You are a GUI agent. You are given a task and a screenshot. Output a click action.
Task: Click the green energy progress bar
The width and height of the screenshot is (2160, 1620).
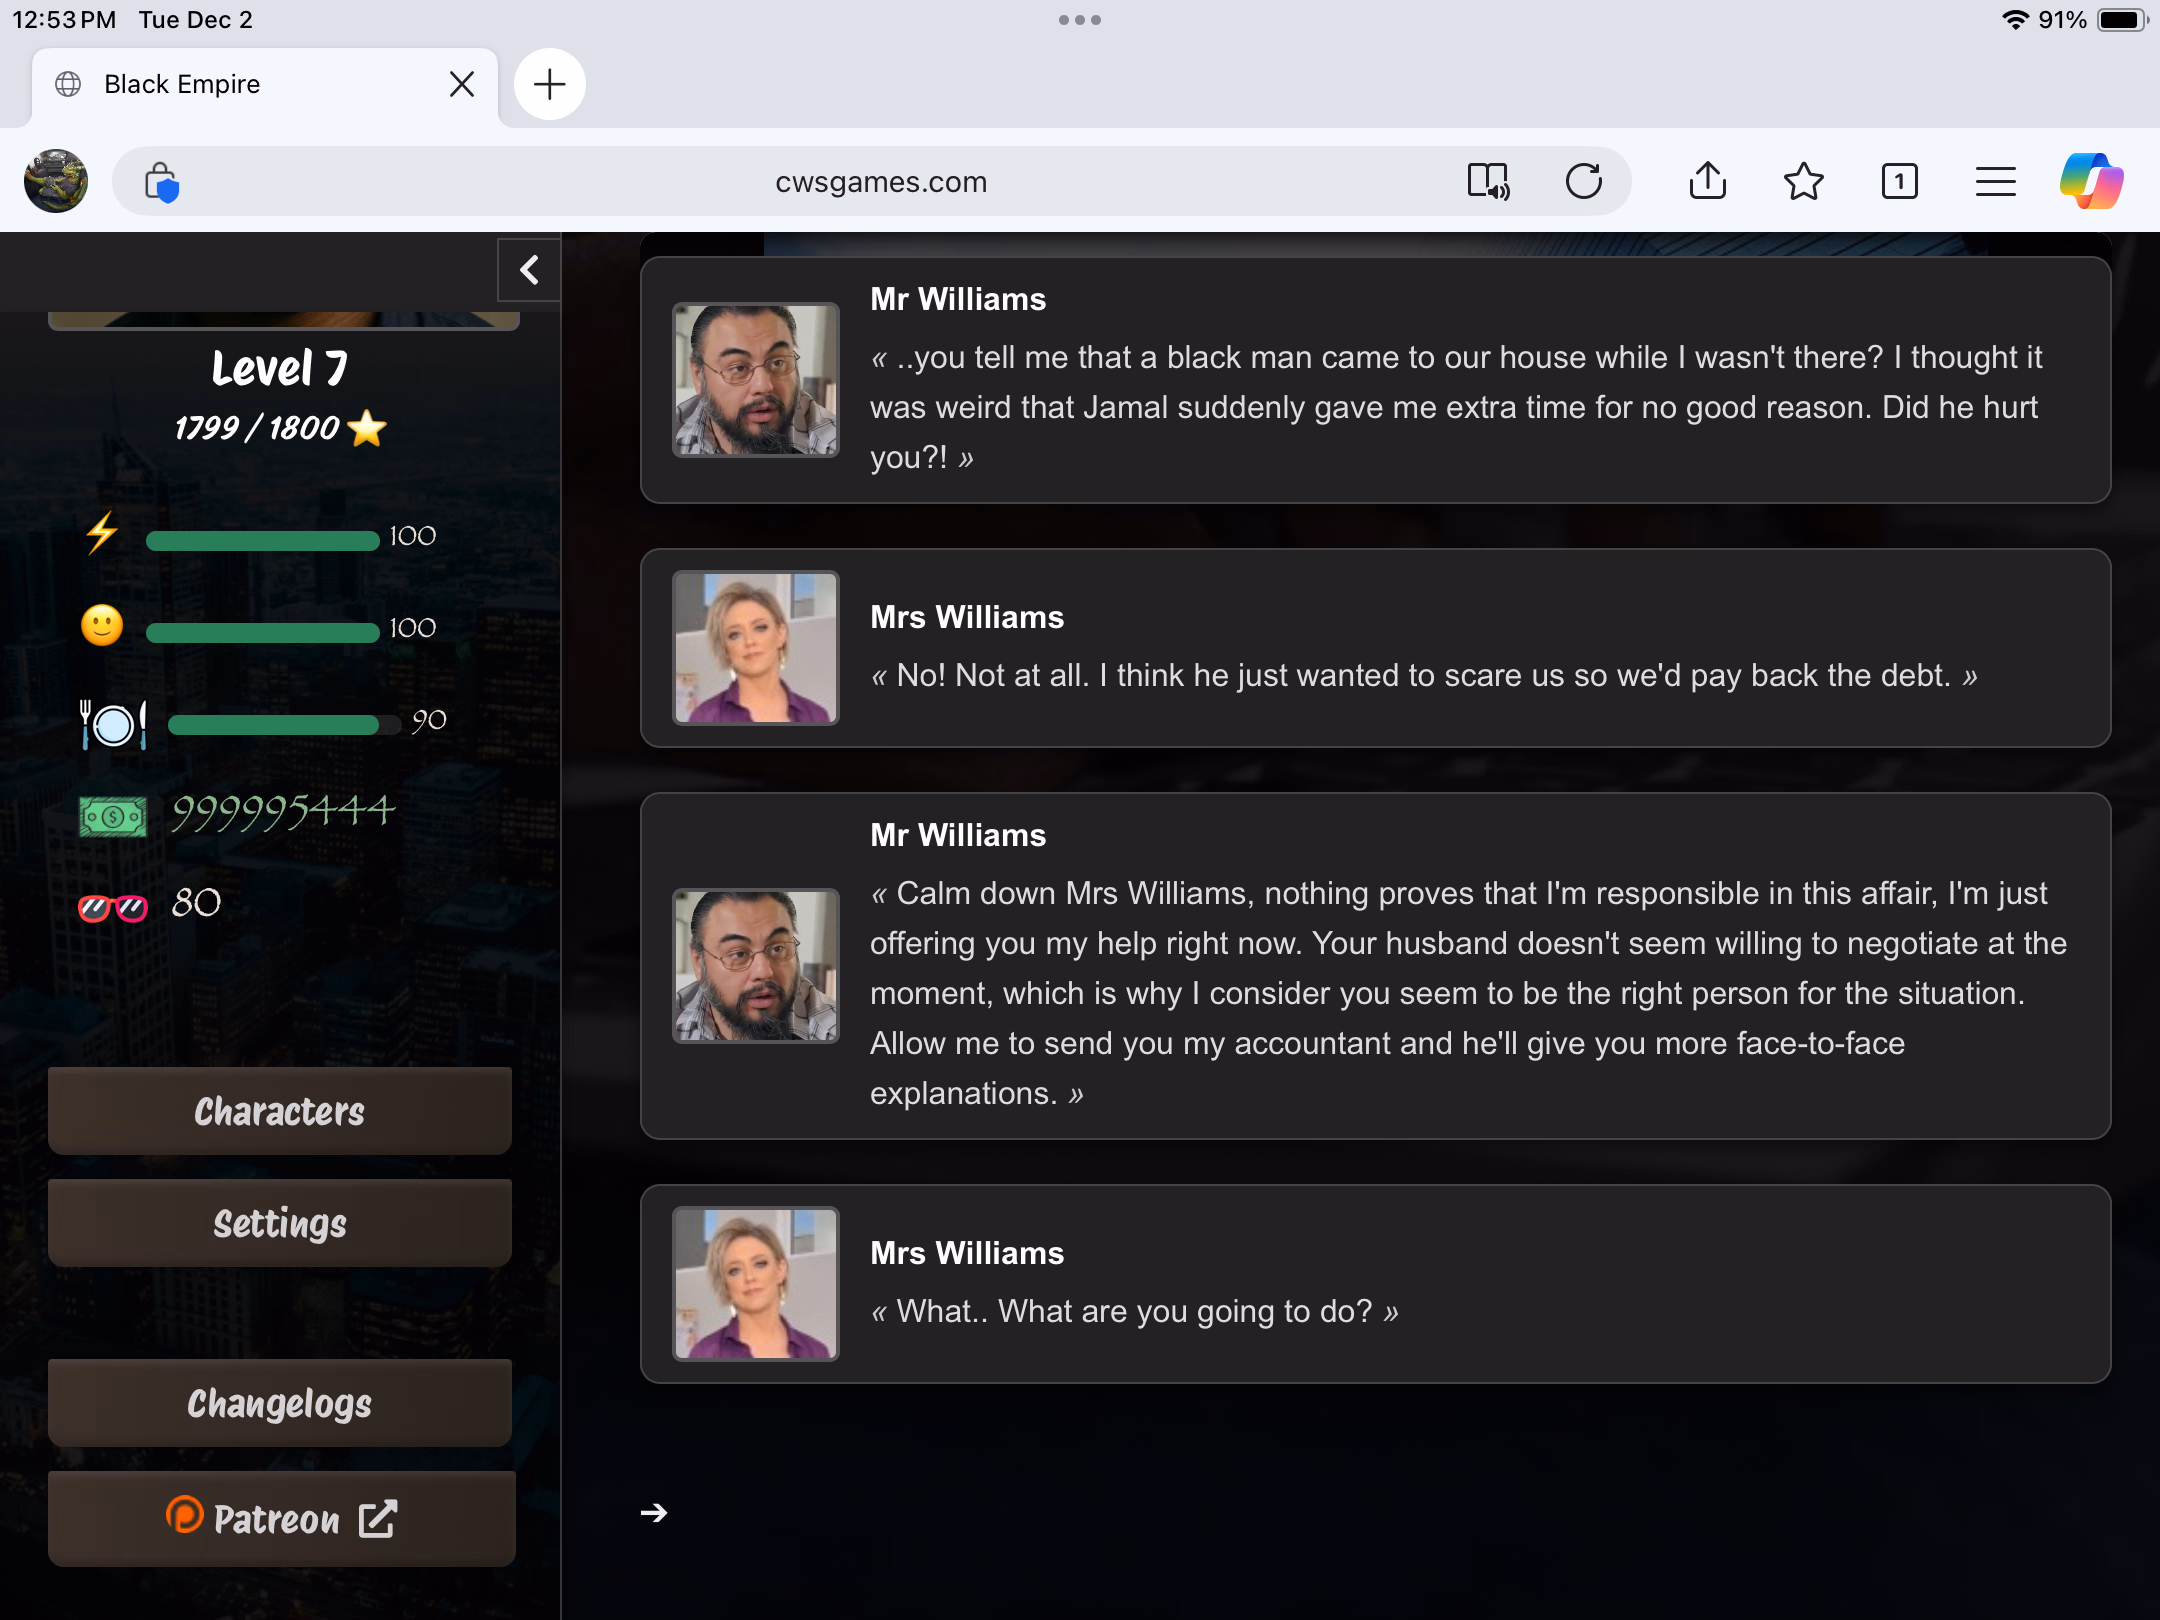coord(262,541)
